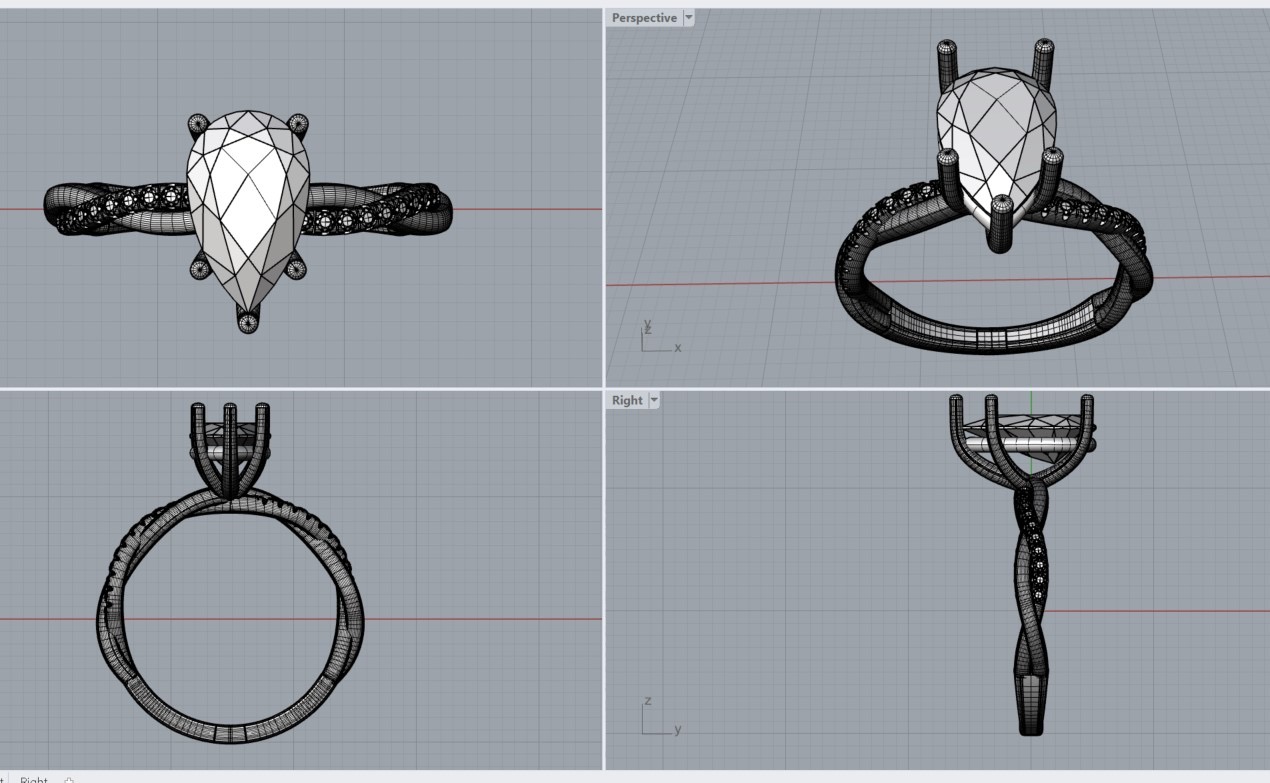Viewport: 1270px width, 783px height.
Task: Click the upper-left prong in top-left viewport
Action: point(198,124)
